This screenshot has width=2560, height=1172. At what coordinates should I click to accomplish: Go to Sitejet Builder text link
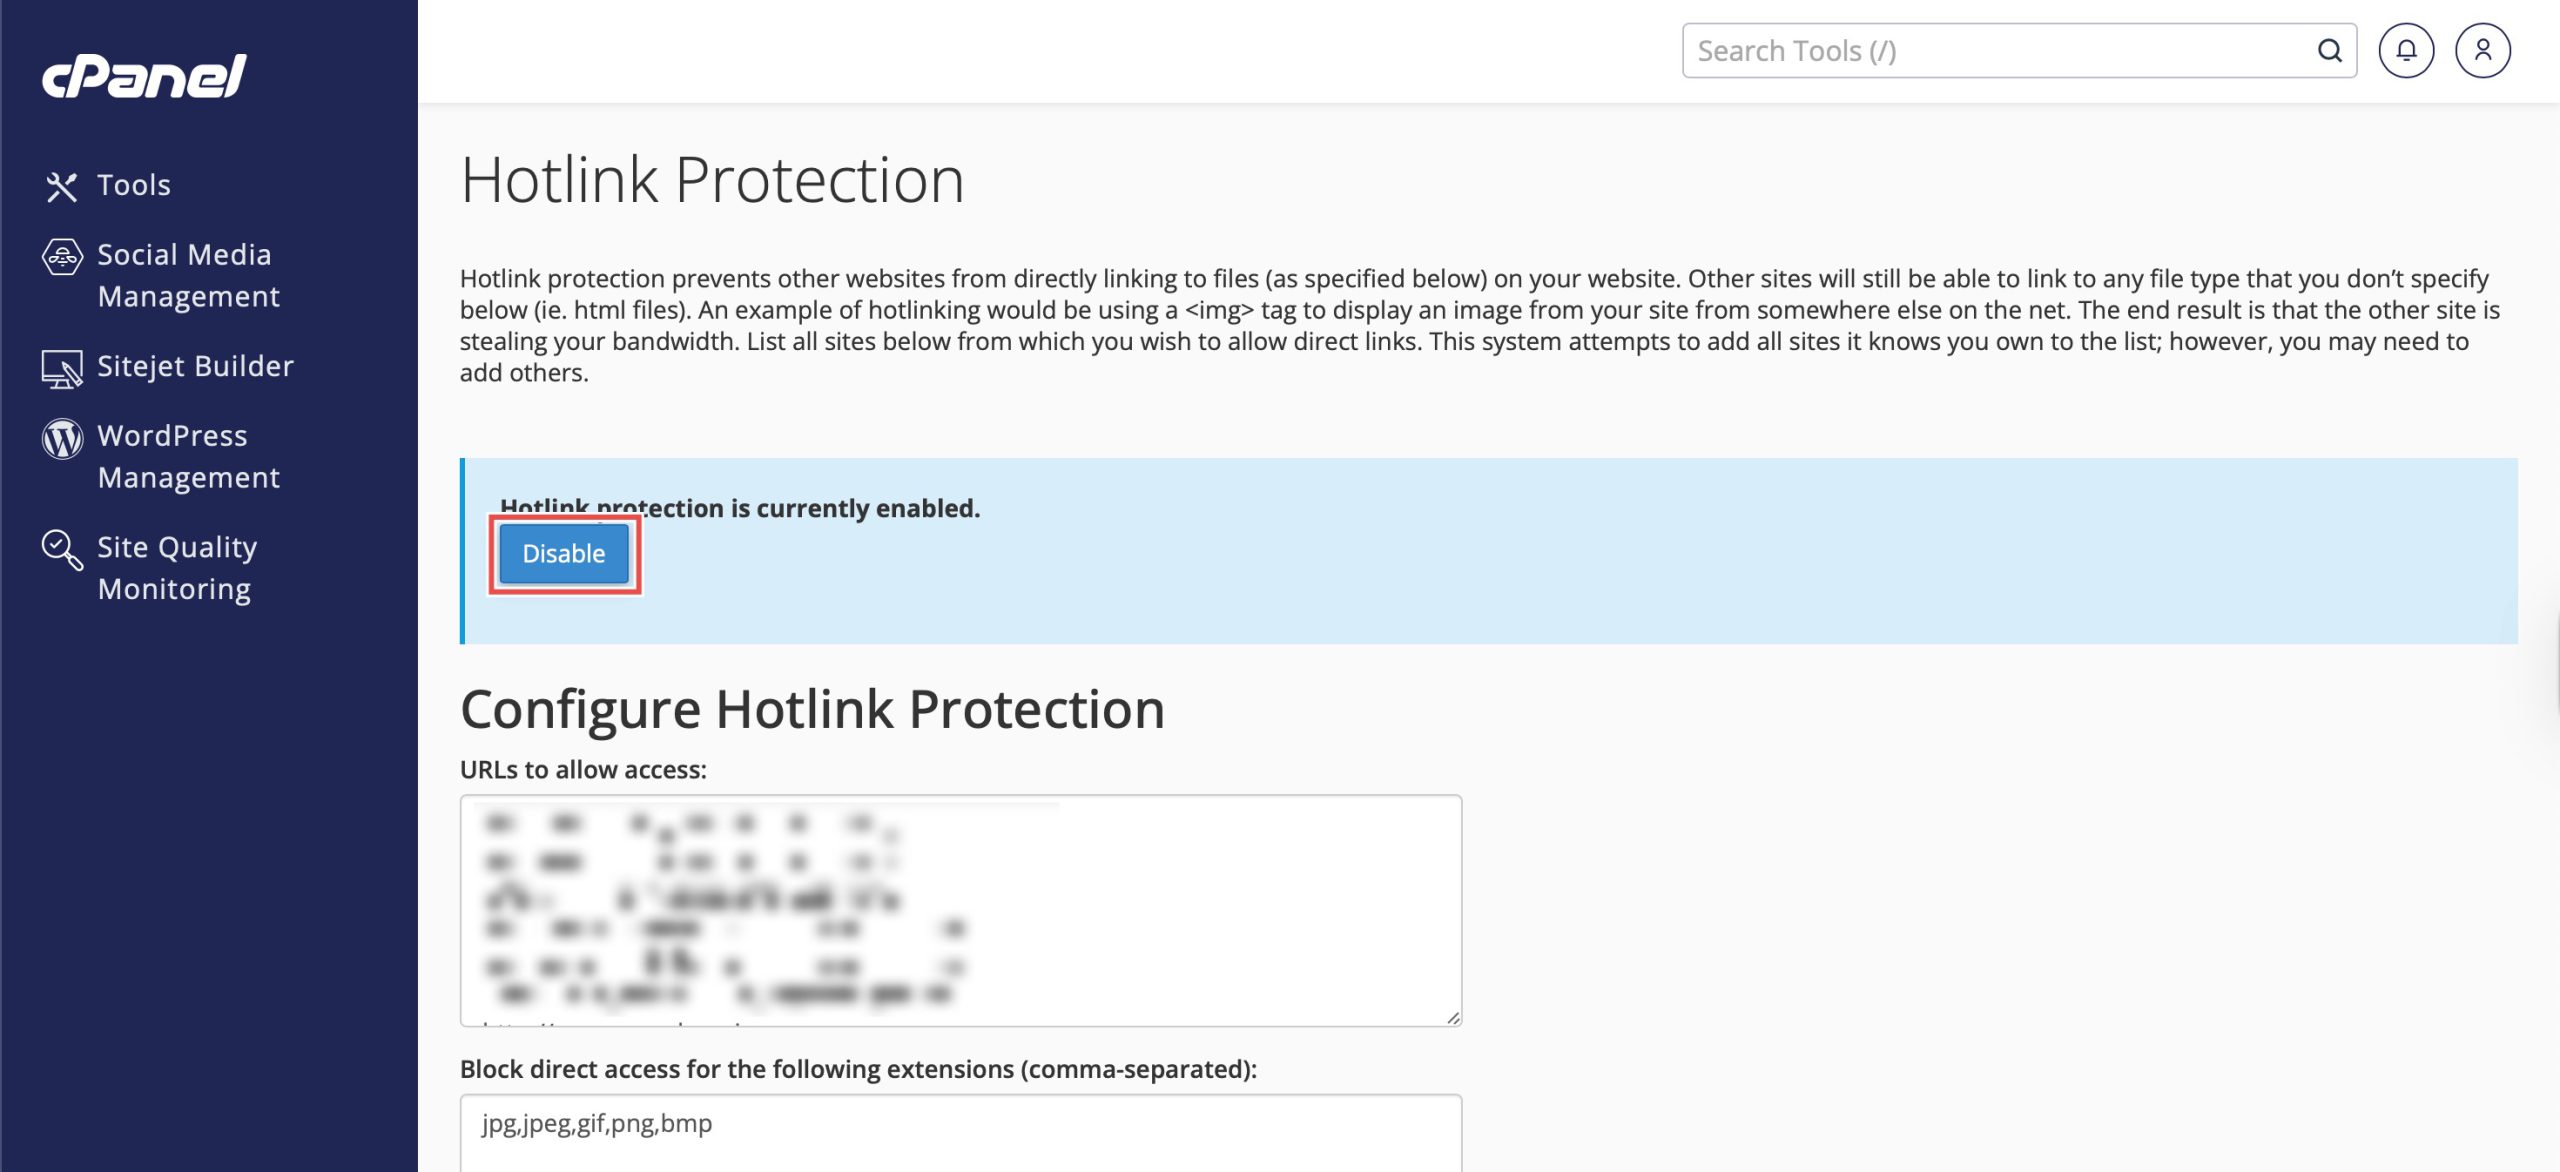pyautogui.click(x=196, y=366)
